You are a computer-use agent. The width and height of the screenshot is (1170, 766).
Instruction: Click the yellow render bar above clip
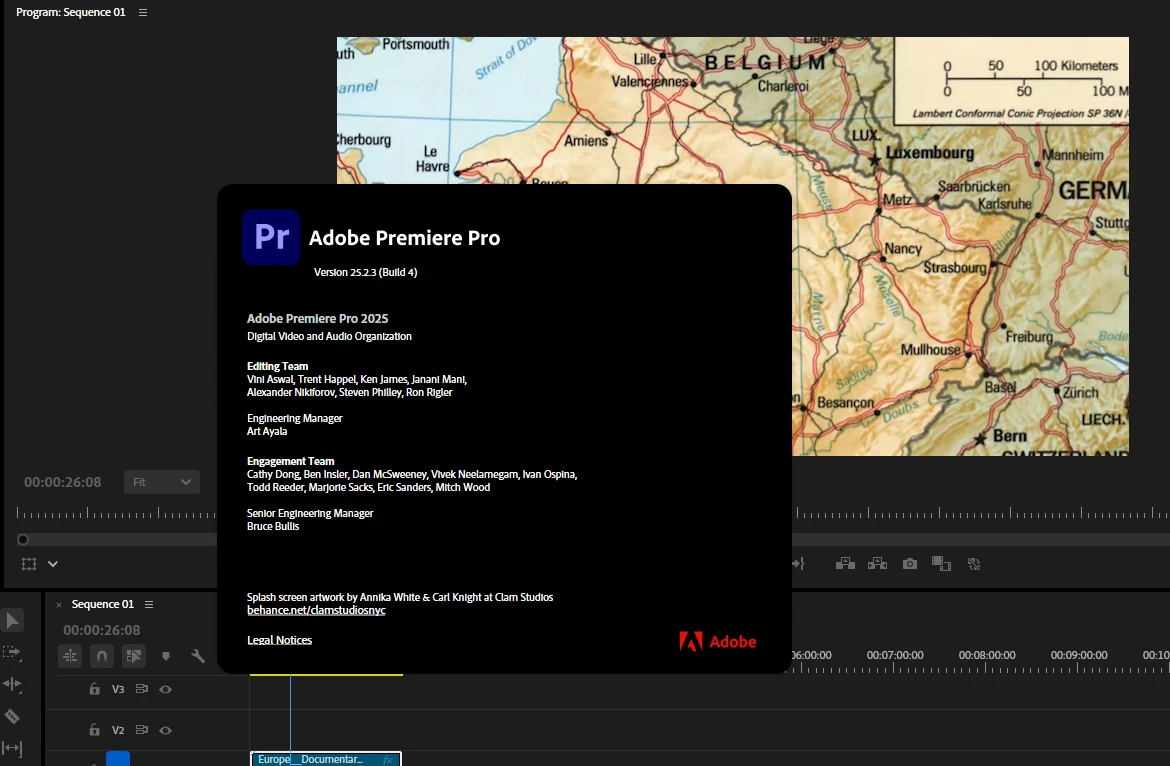pos(326,675)
